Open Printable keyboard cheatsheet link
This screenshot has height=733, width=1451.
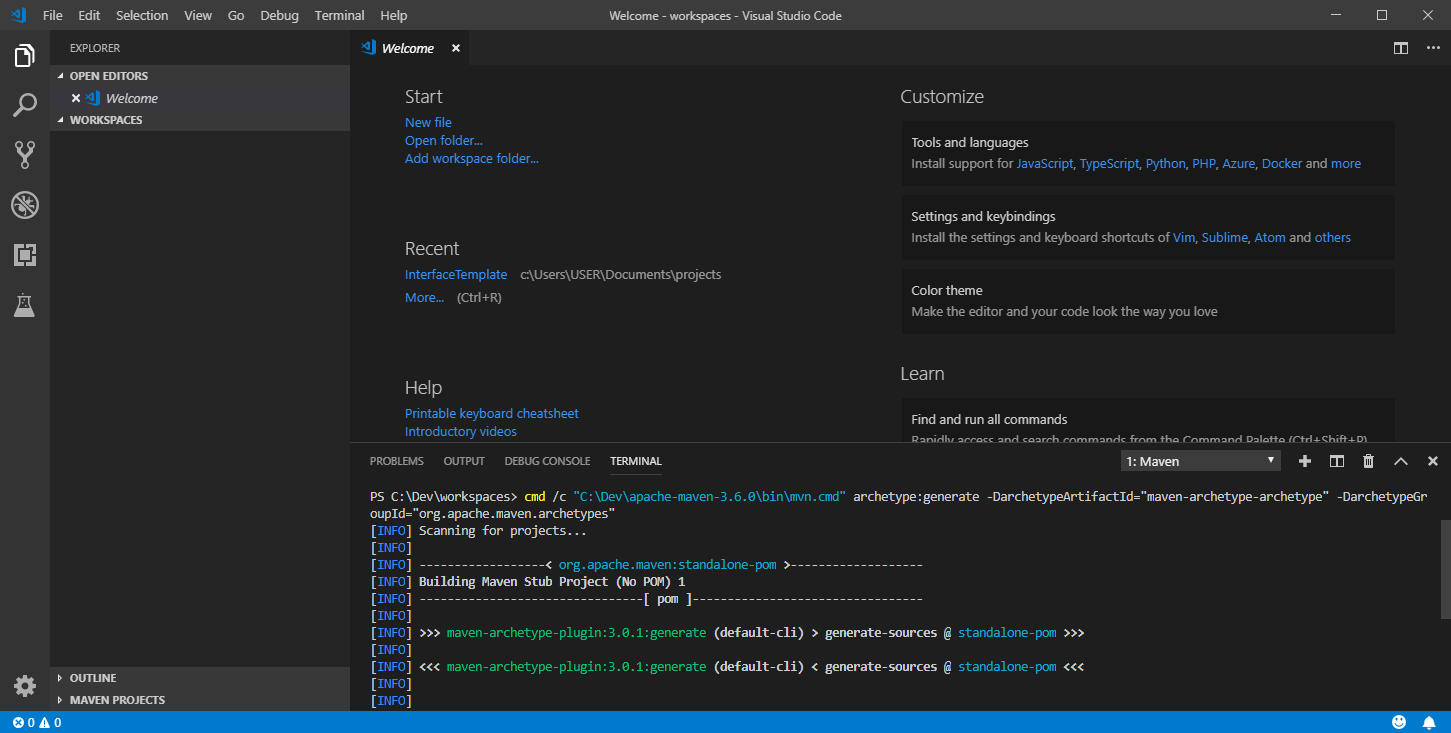[491, 413]
